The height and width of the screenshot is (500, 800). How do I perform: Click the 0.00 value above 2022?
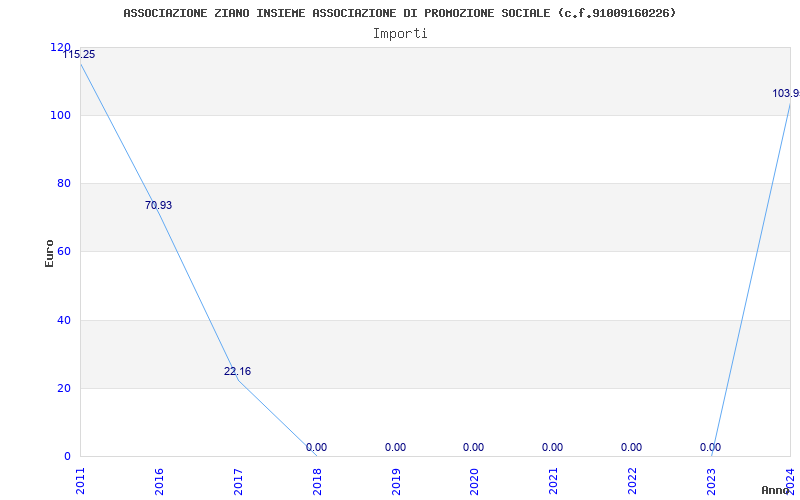click(632, 447)
